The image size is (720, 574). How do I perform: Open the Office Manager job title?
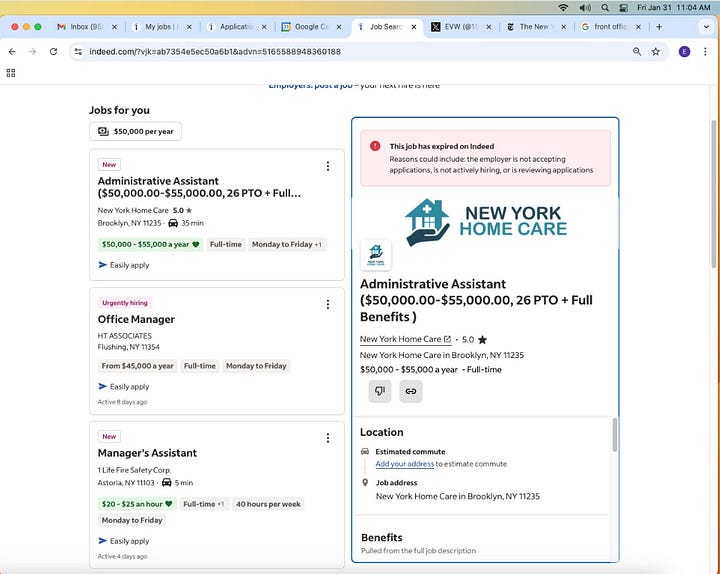click(x=136, y=319)
